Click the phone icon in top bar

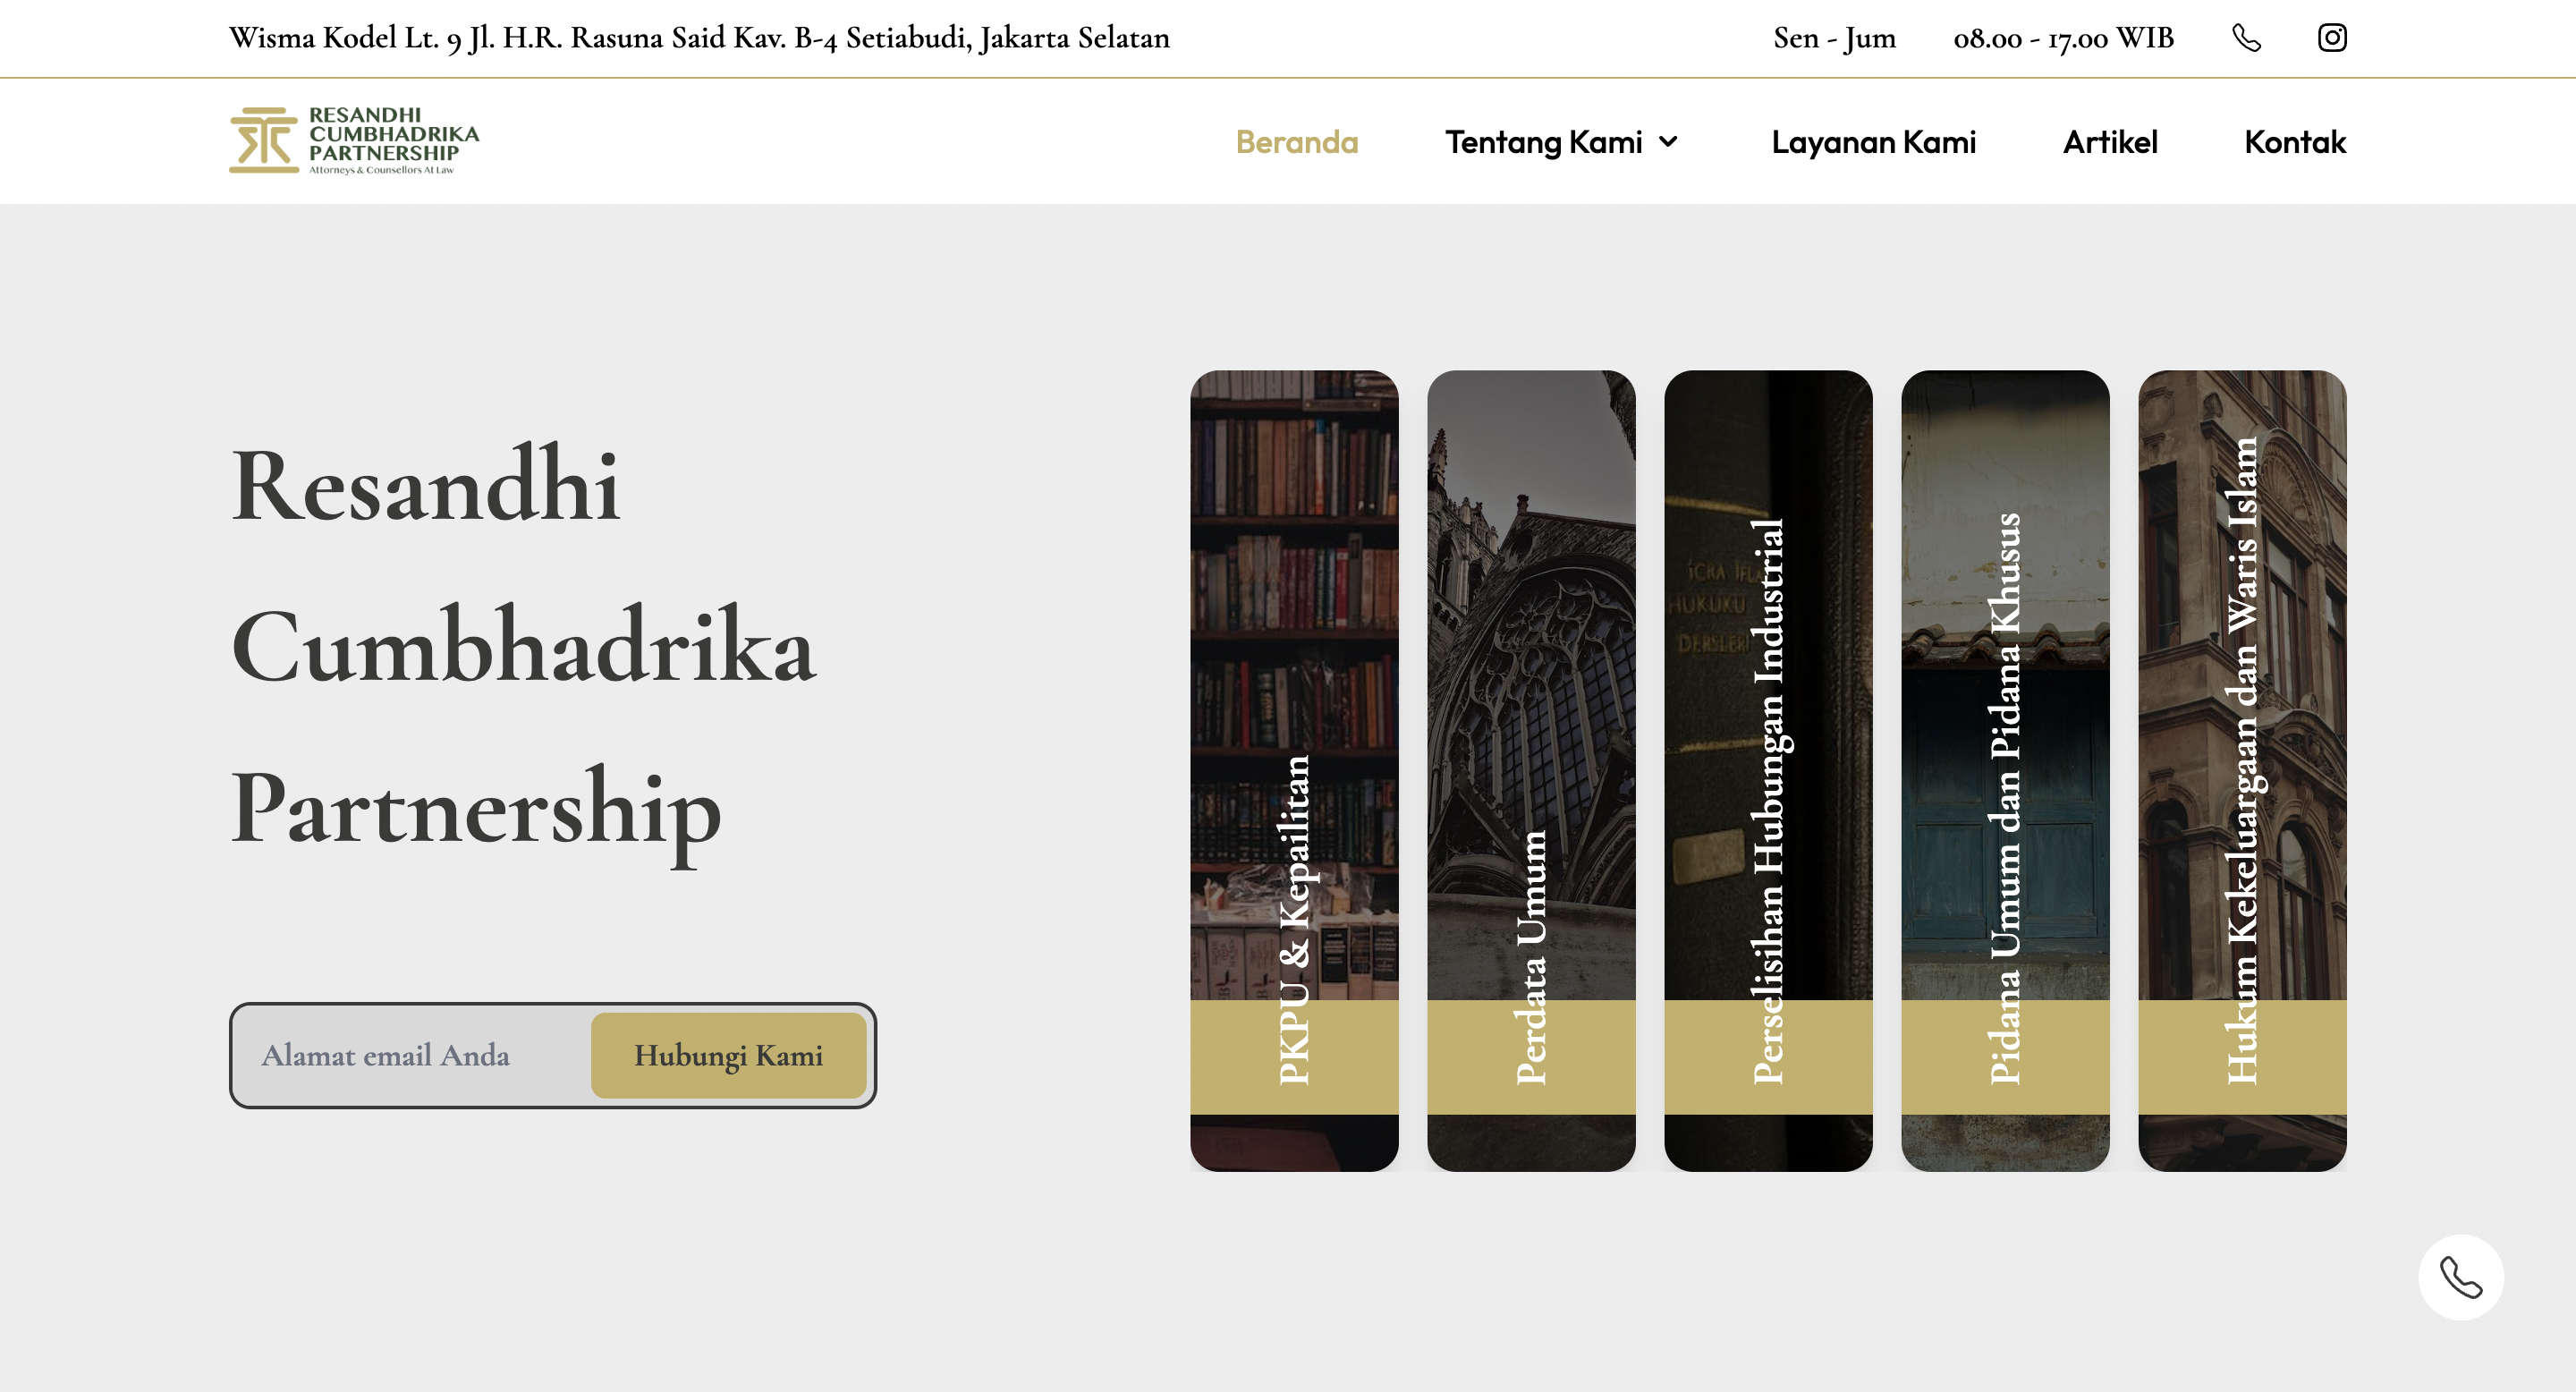click(2246, 38)
